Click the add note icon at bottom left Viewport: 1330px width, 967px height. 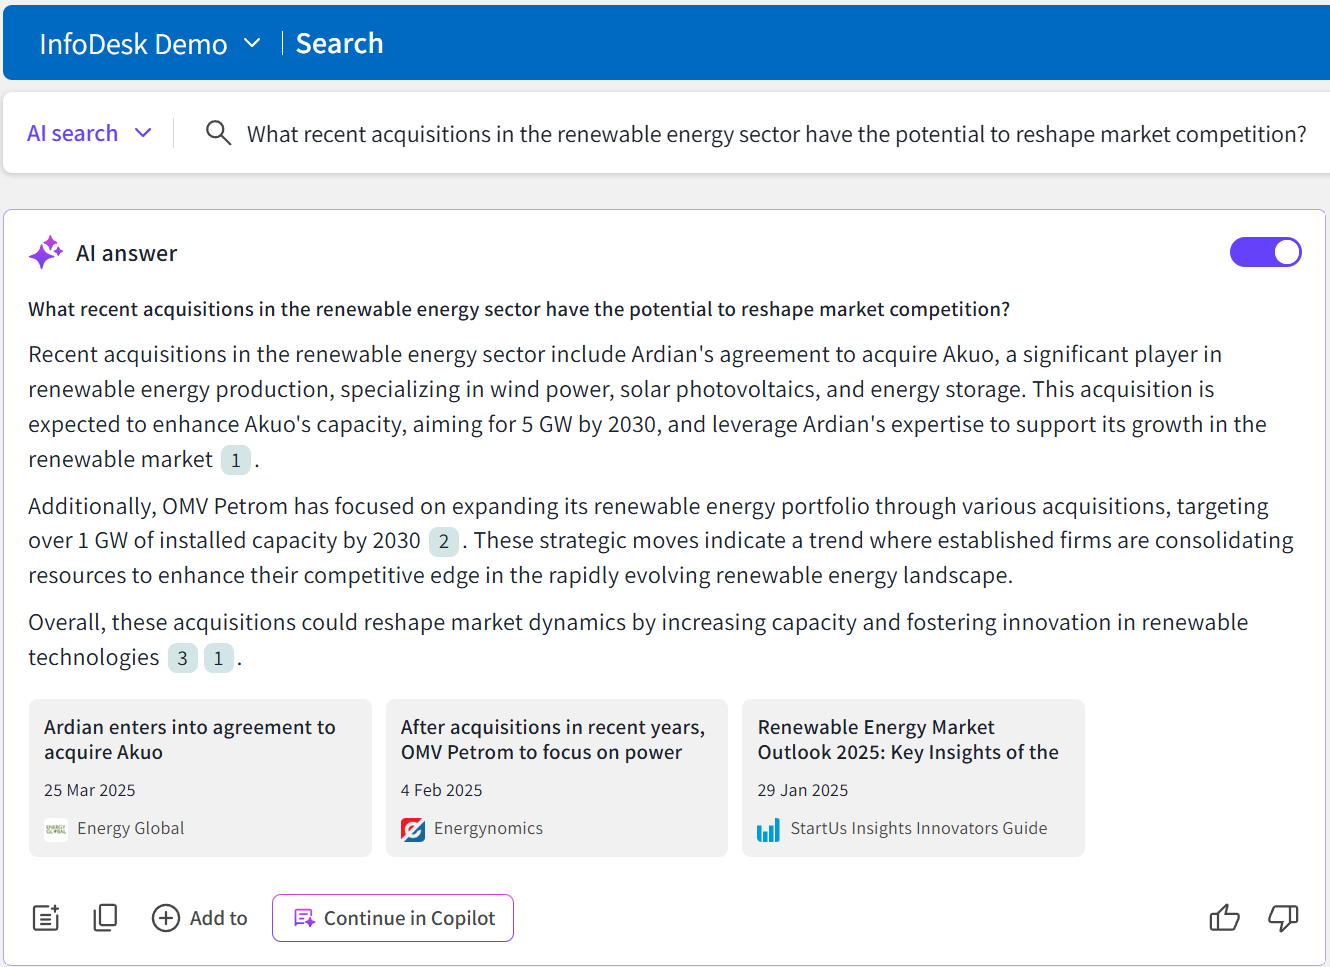click(46, 918)
